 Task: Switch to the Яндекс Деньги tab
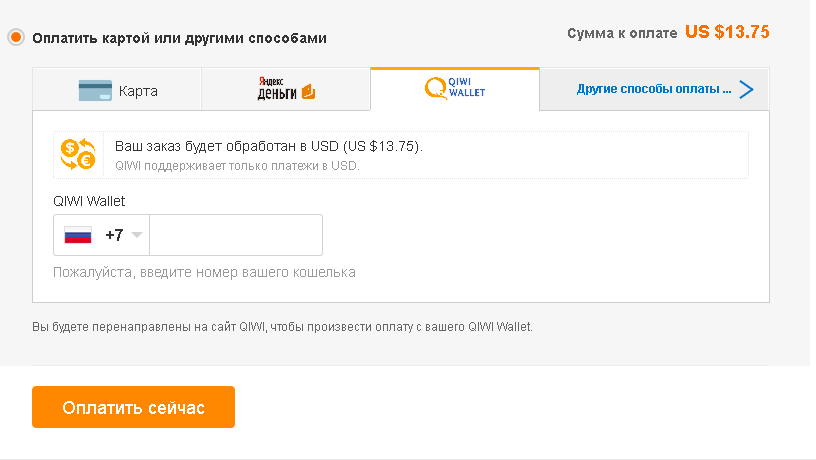(286, 90)
